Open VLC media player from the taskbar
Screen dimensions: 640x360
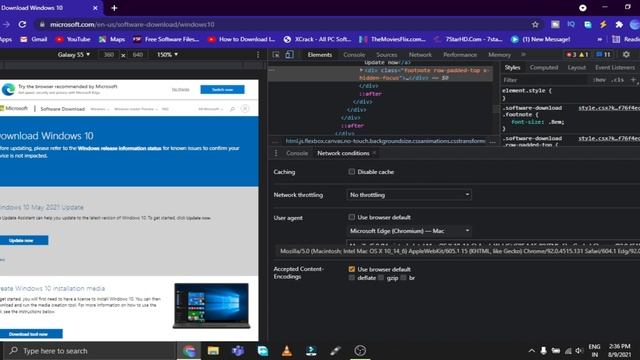coord(287,351)
